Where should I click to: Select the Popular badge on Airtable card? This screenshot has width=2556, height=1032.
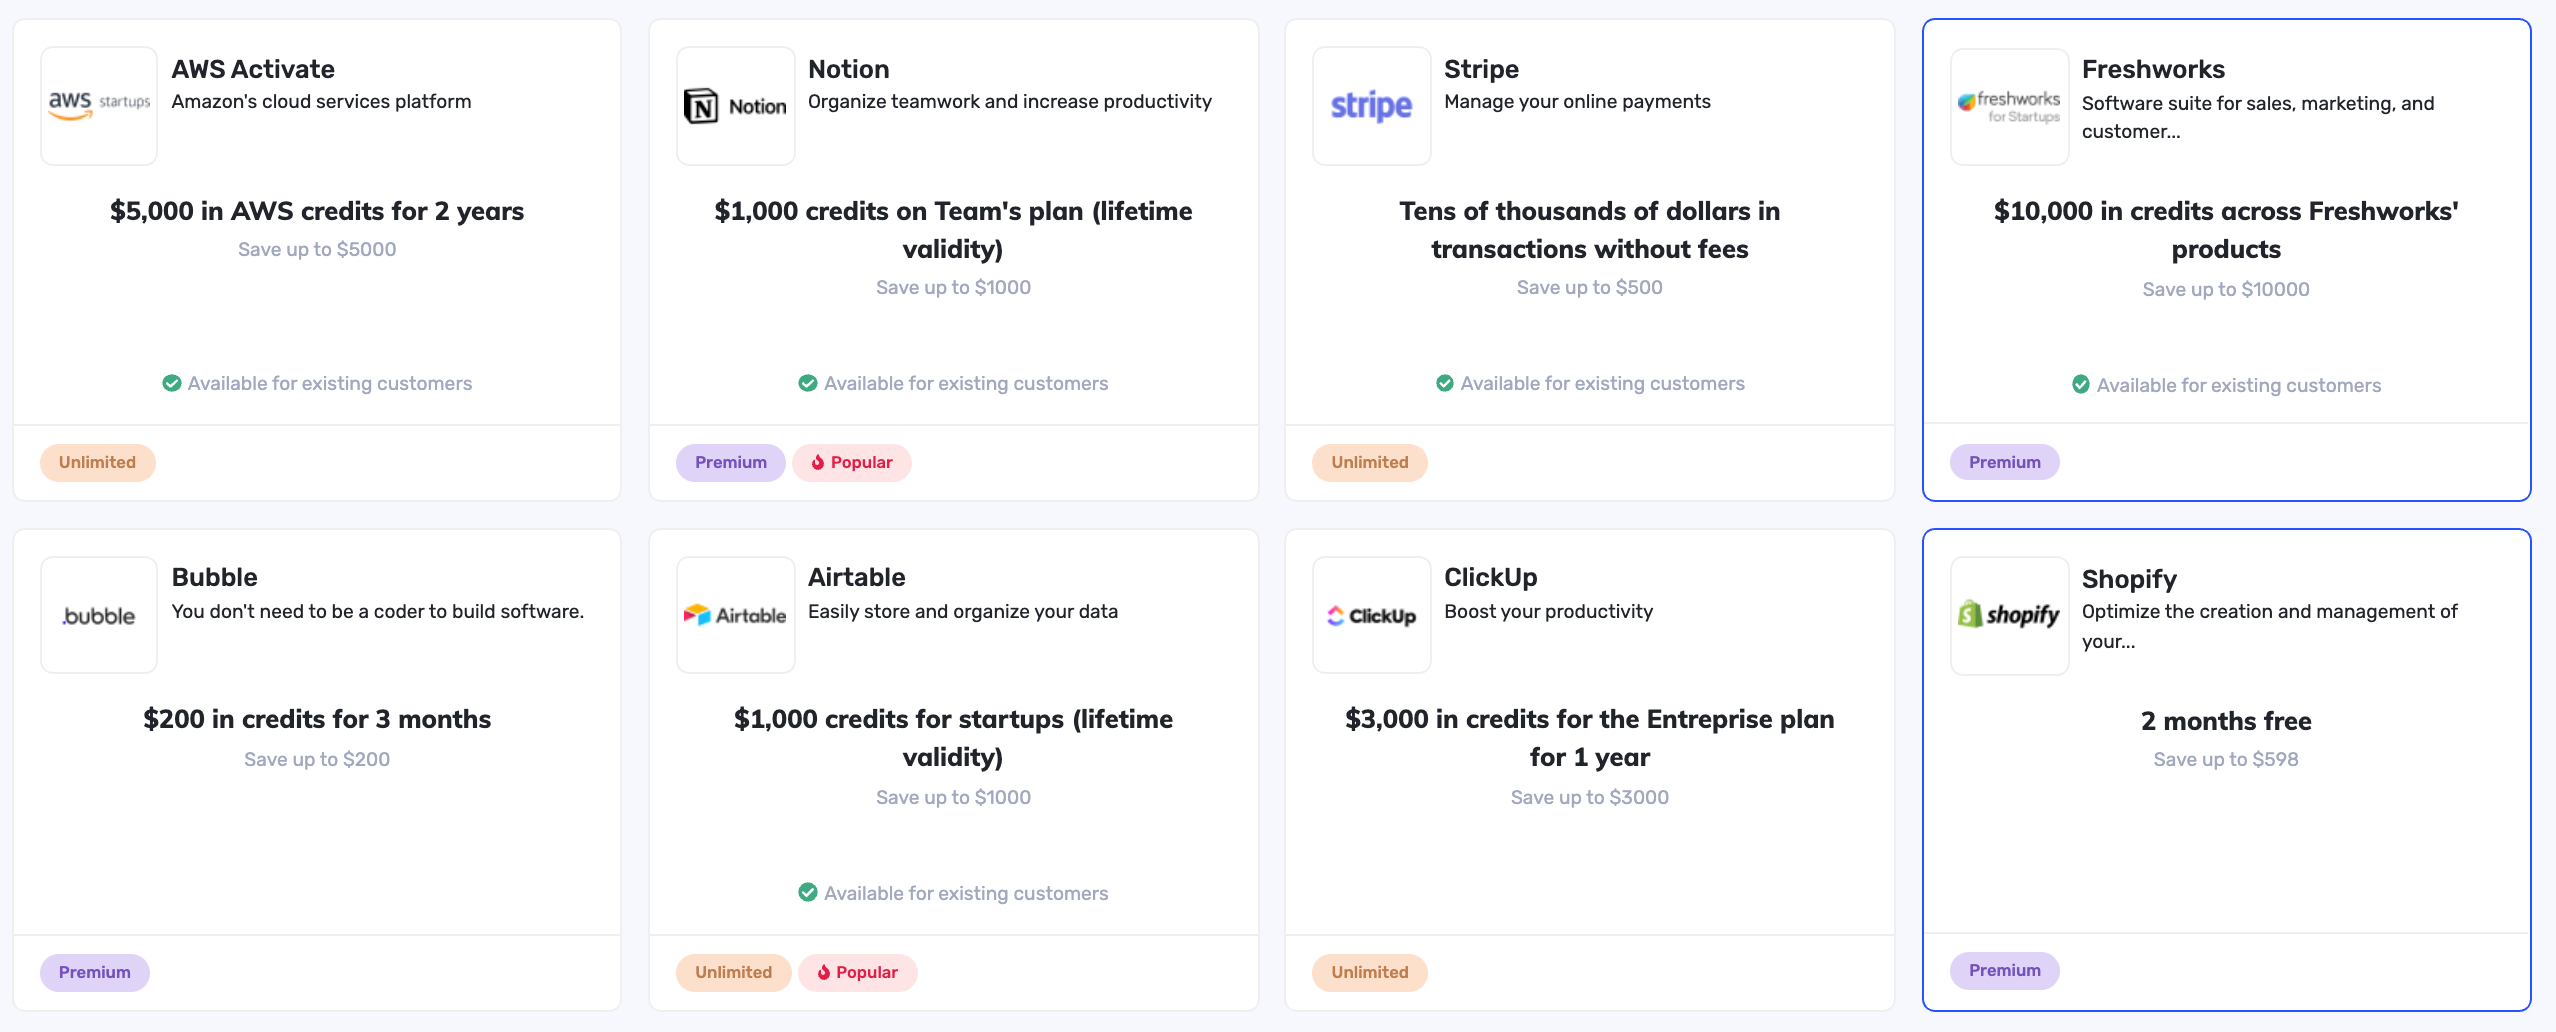click(858, 972)
